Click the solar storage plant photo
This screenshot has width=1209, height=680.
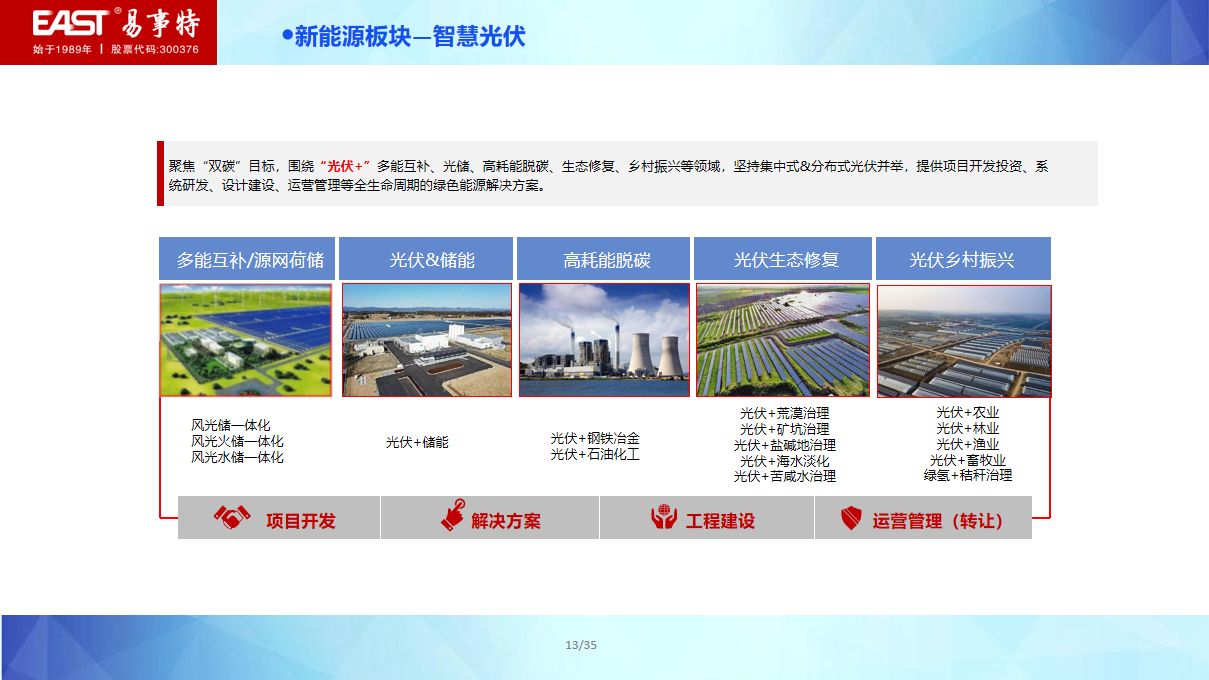[427, 340]
